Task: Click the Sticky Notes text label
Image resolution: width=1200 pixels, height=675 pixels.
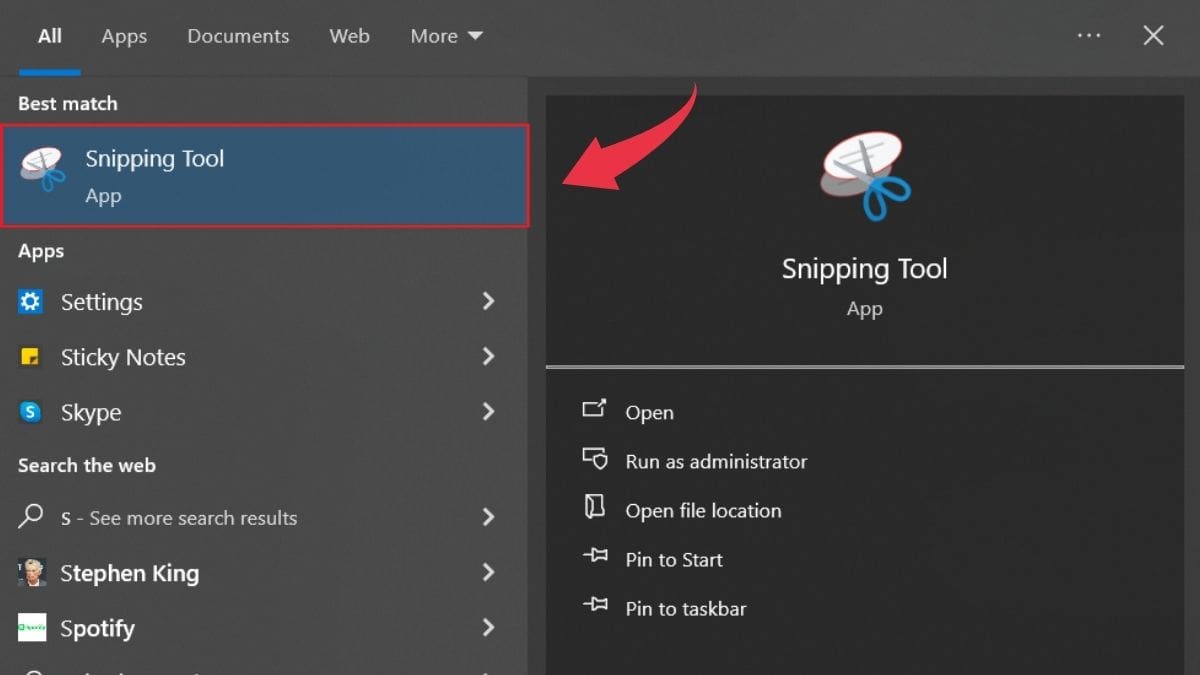Action: pos(123,357)
